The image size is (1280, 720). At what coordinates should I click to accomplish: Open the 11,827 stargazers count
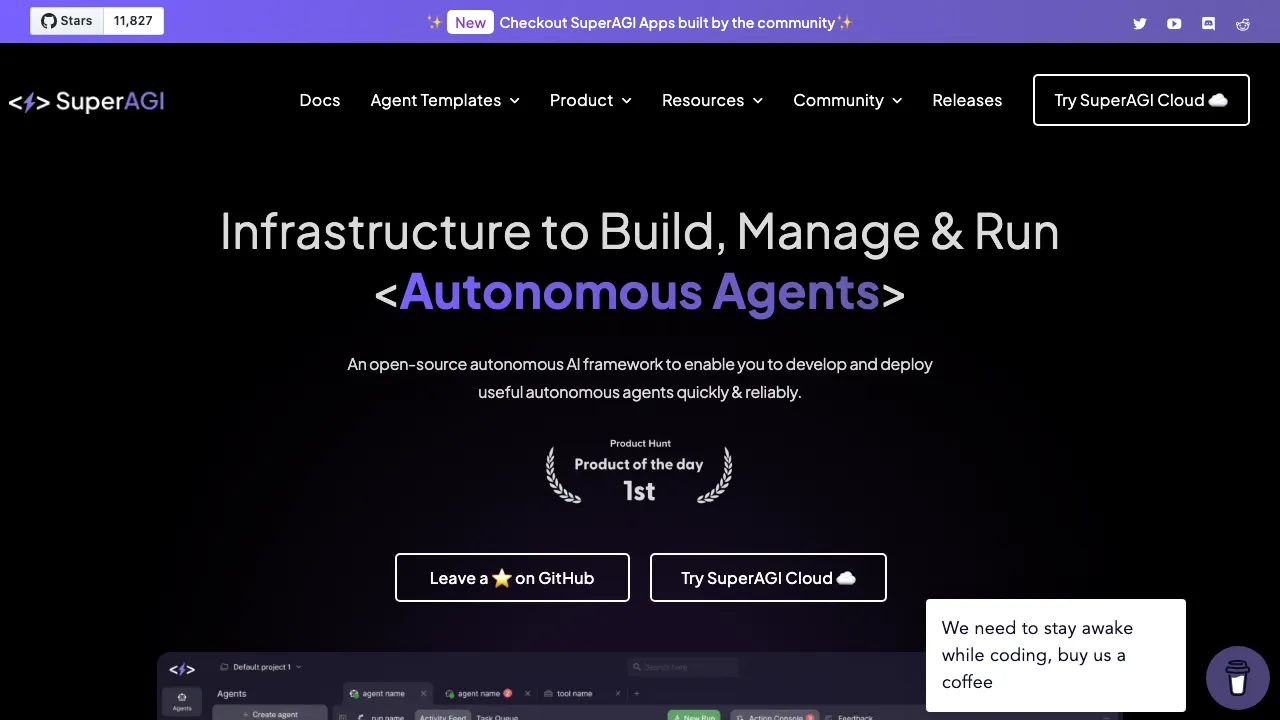[x=133, y=21]
